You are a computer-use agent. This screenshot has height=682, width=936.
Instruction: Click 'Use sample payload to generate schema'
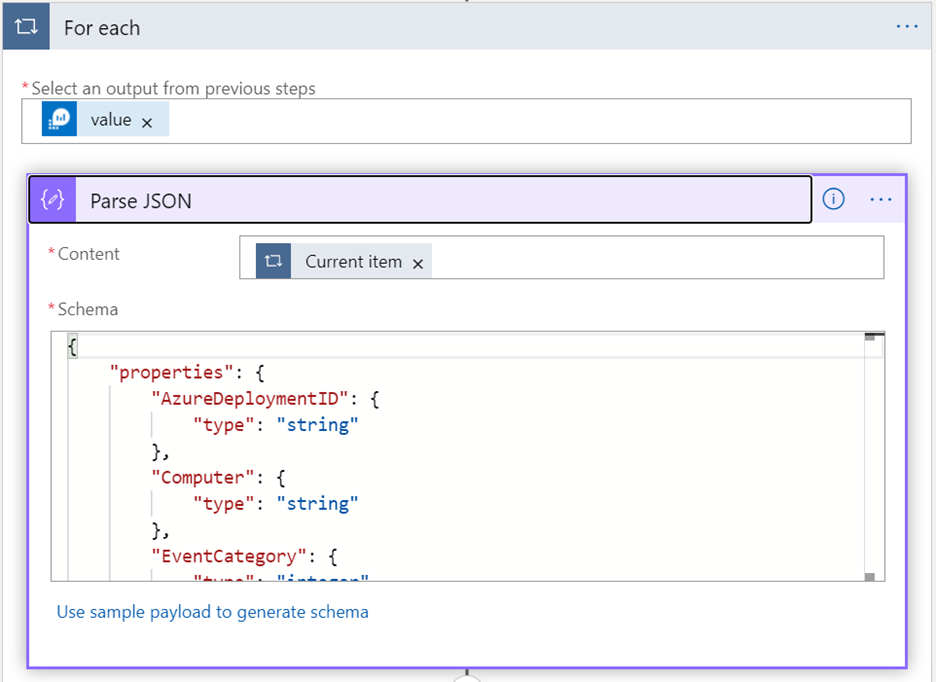[x=212, y=611]
